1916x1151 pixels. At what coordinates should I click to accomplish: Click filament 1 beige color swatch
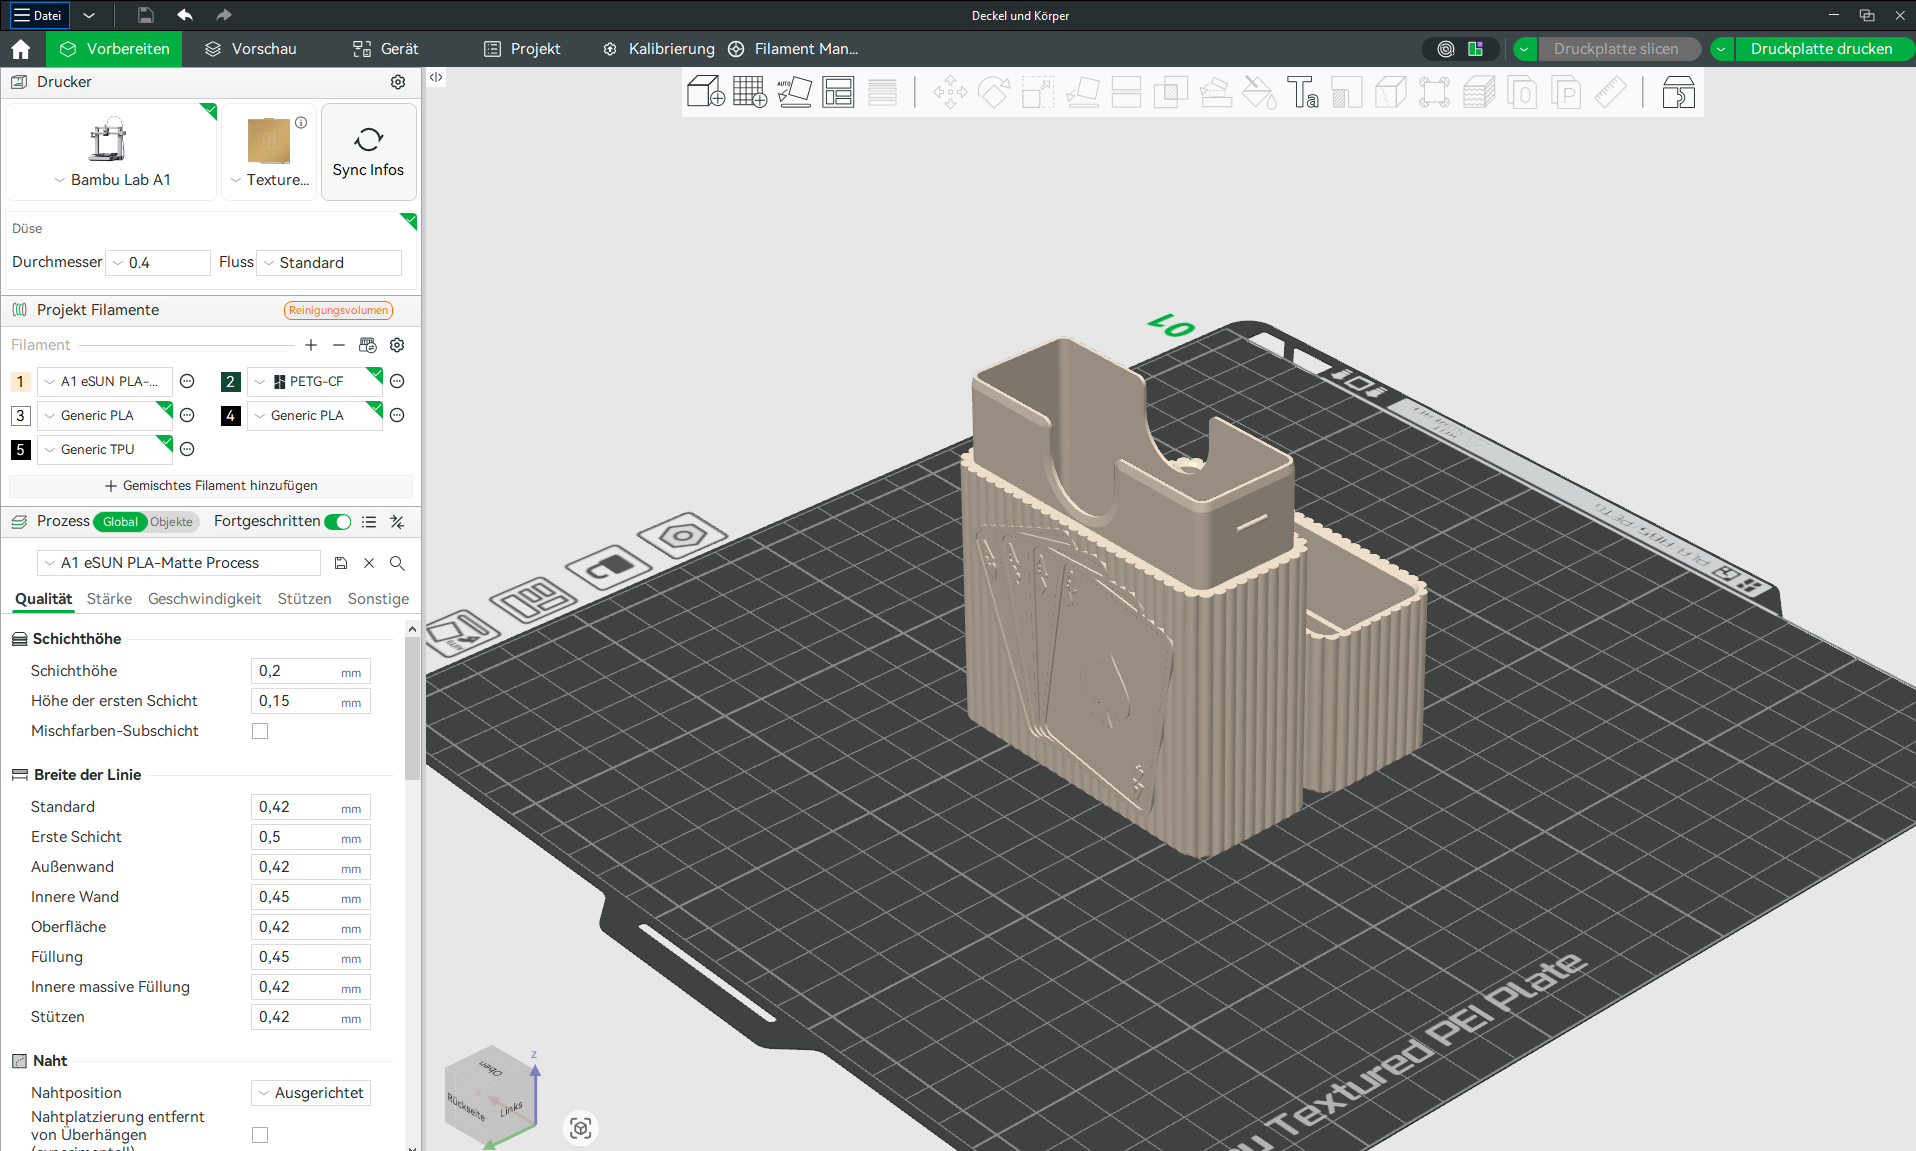click(x=20, y=381)
